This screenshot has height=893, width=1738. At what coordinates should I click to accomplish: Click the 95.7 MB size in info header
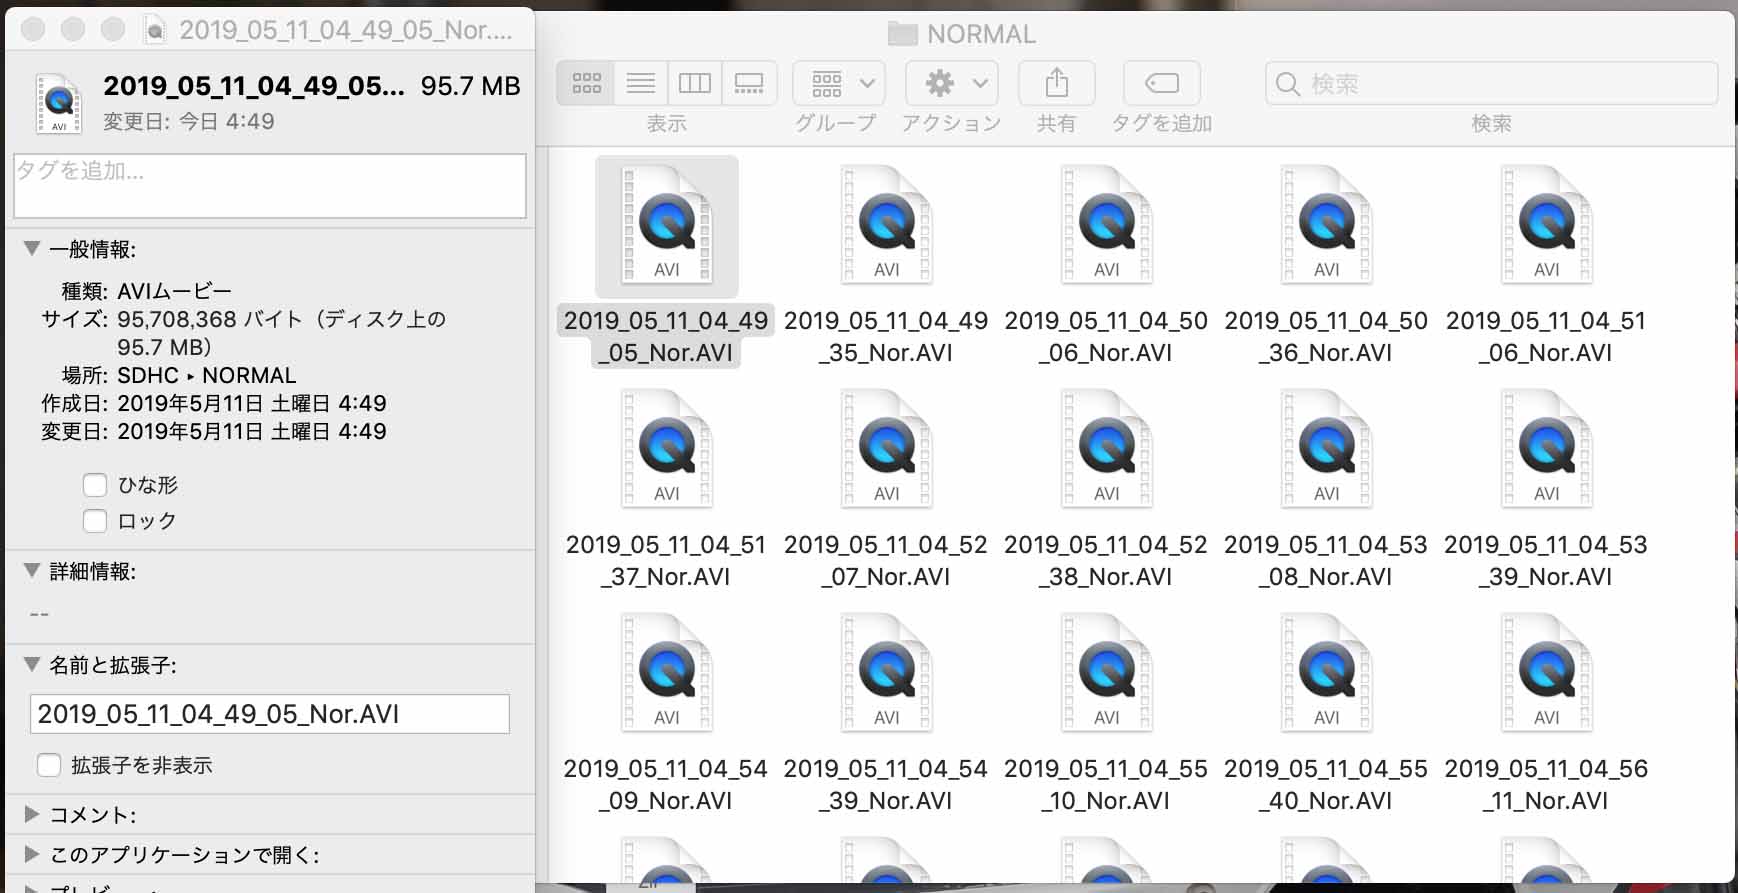point(470,86)
